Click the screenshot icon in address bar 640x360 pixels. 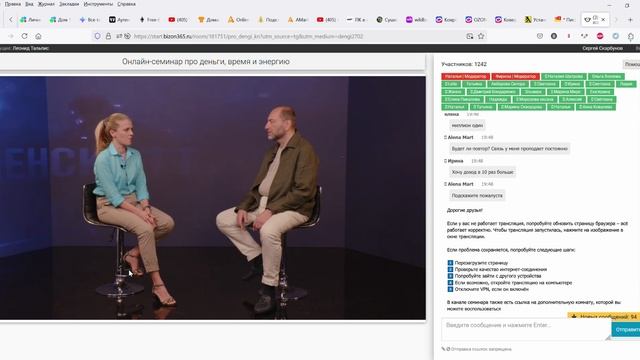coord(469,36)
